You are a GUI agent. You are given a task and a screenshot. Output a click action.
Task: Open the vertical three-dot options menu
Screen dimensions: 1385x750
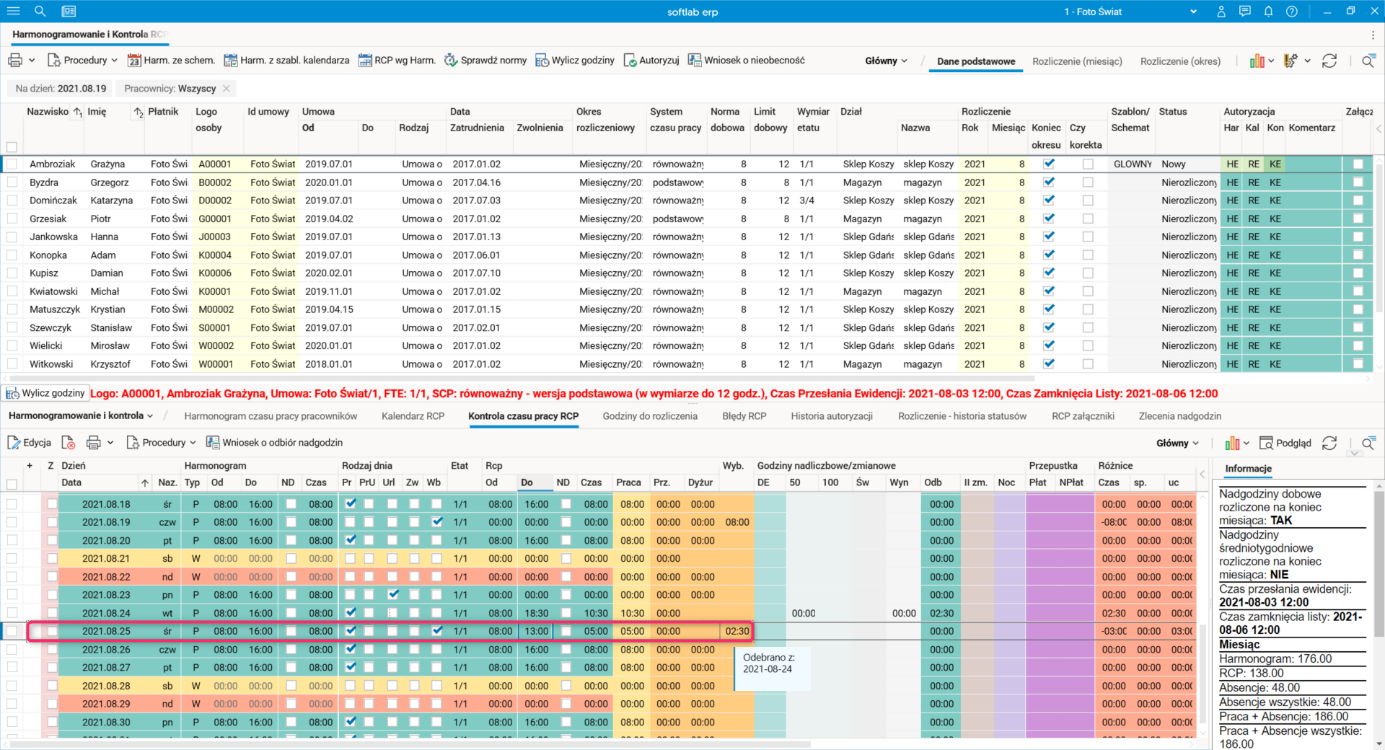tap(1372, 35)
